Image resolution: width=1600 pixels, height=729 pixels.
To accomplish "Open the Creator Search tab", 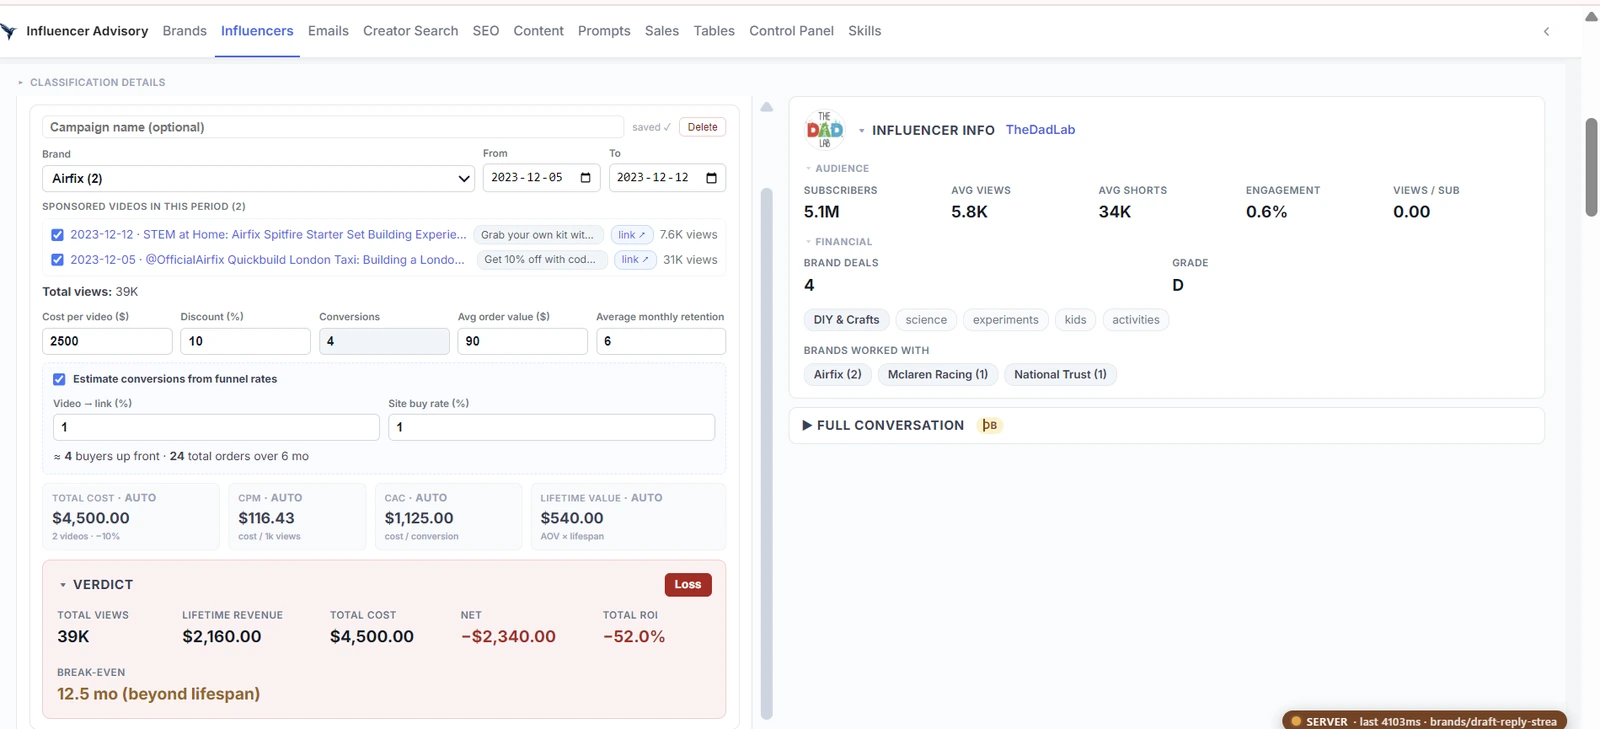I will point(410,31).
